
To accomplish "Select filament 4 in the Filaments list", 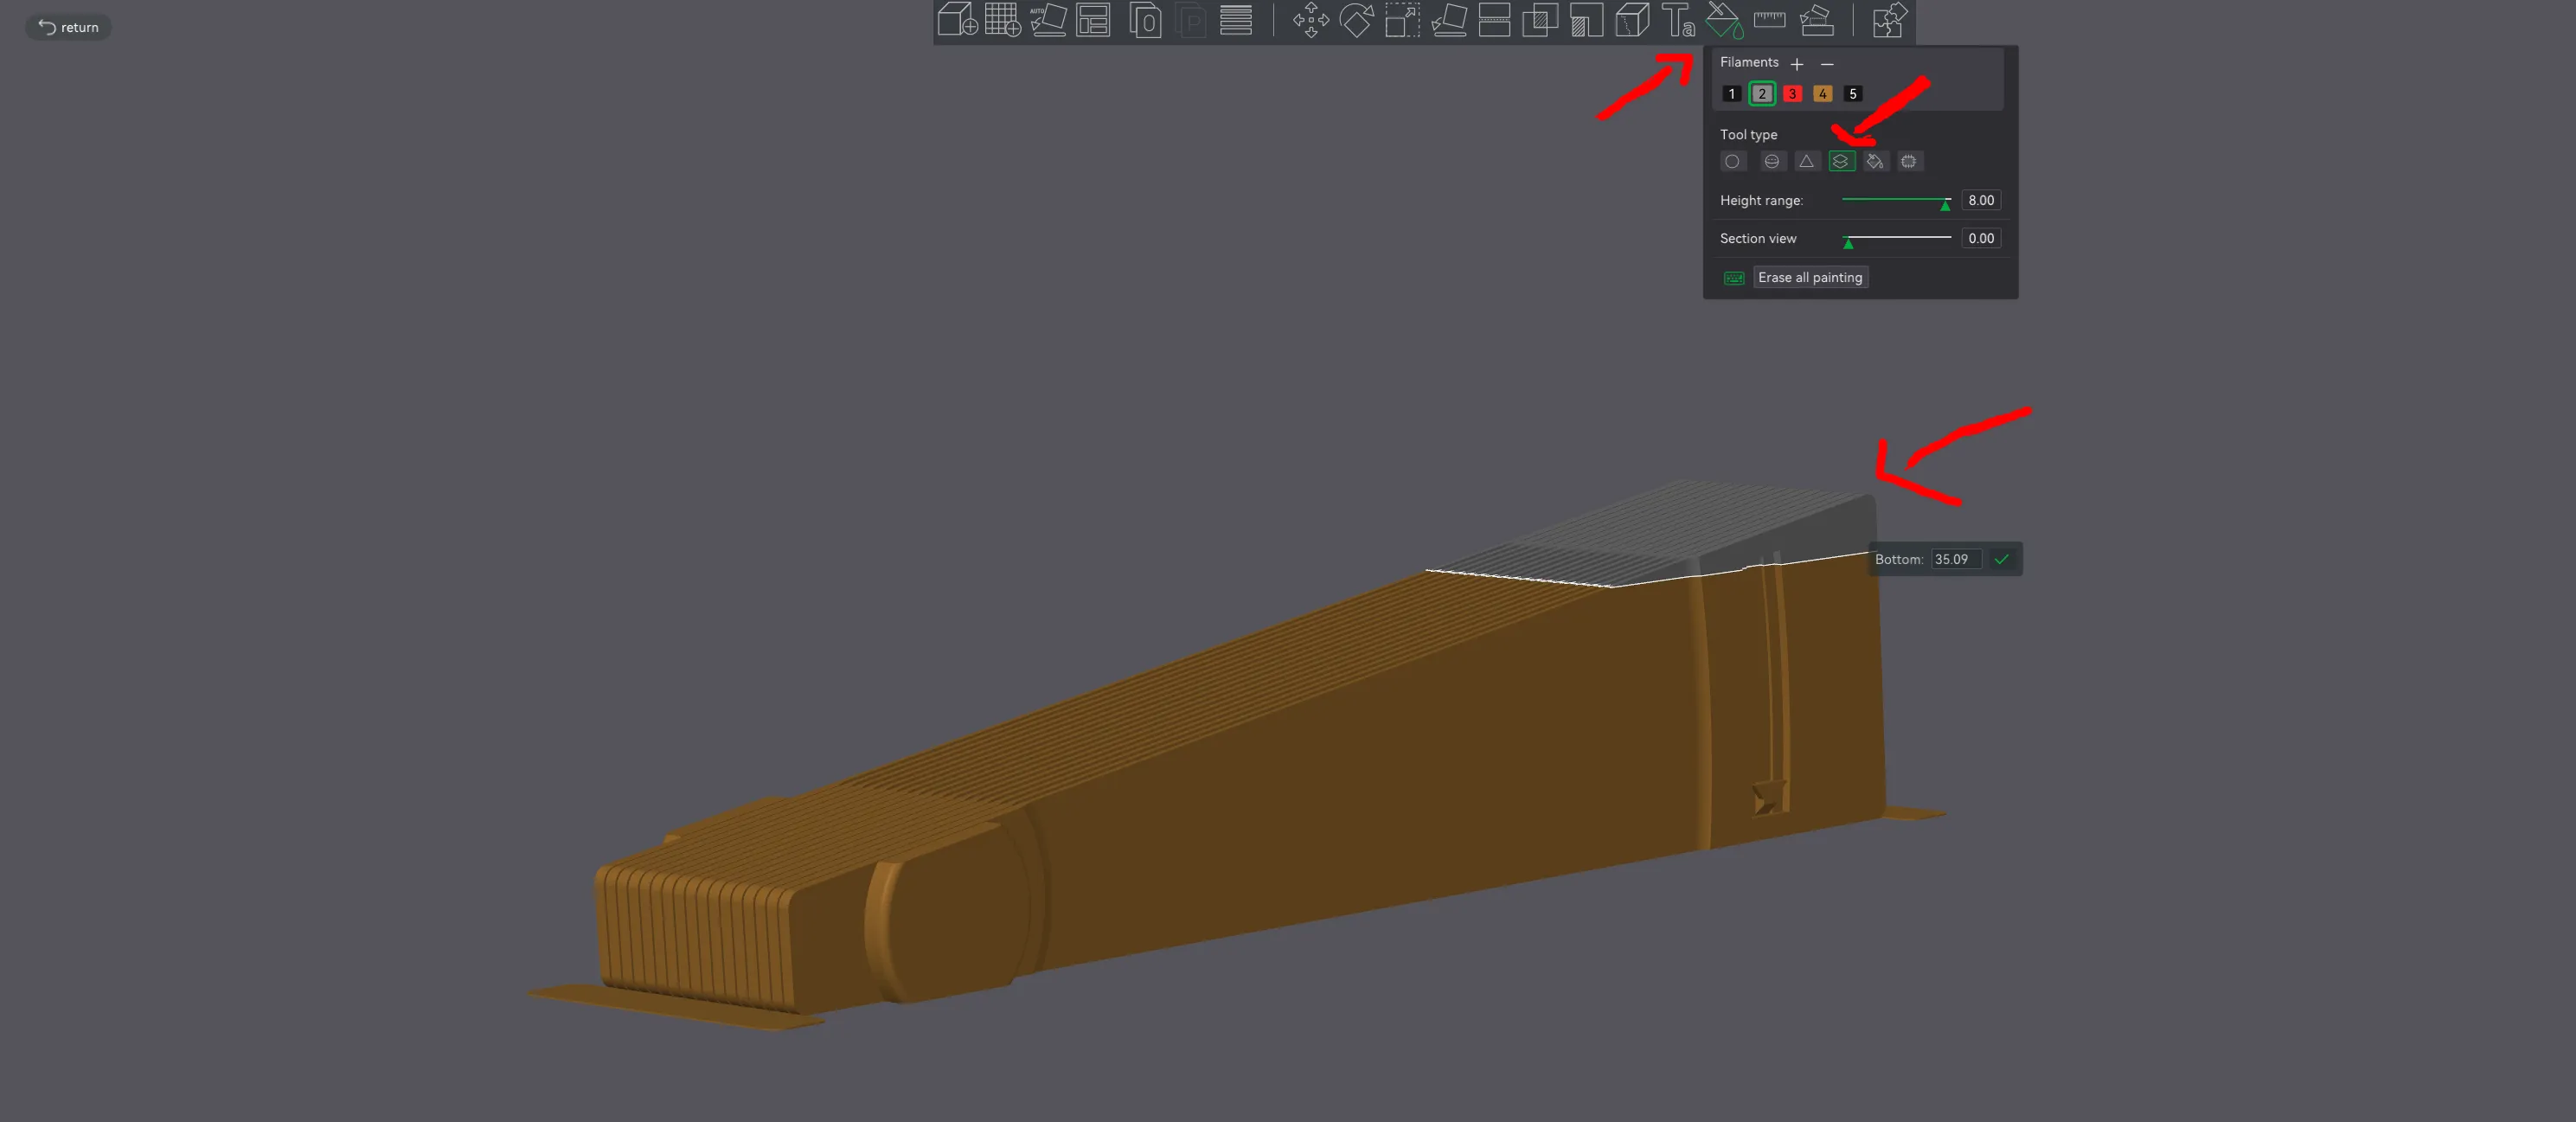I will tap(1822, 93).
